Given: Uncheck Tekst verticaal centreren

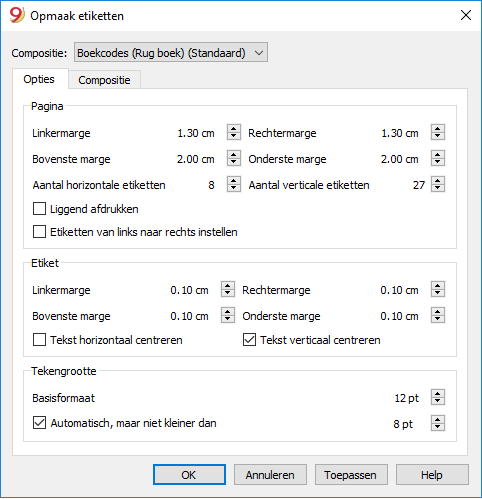Looking at the screenshot, I should coord(249,340).
